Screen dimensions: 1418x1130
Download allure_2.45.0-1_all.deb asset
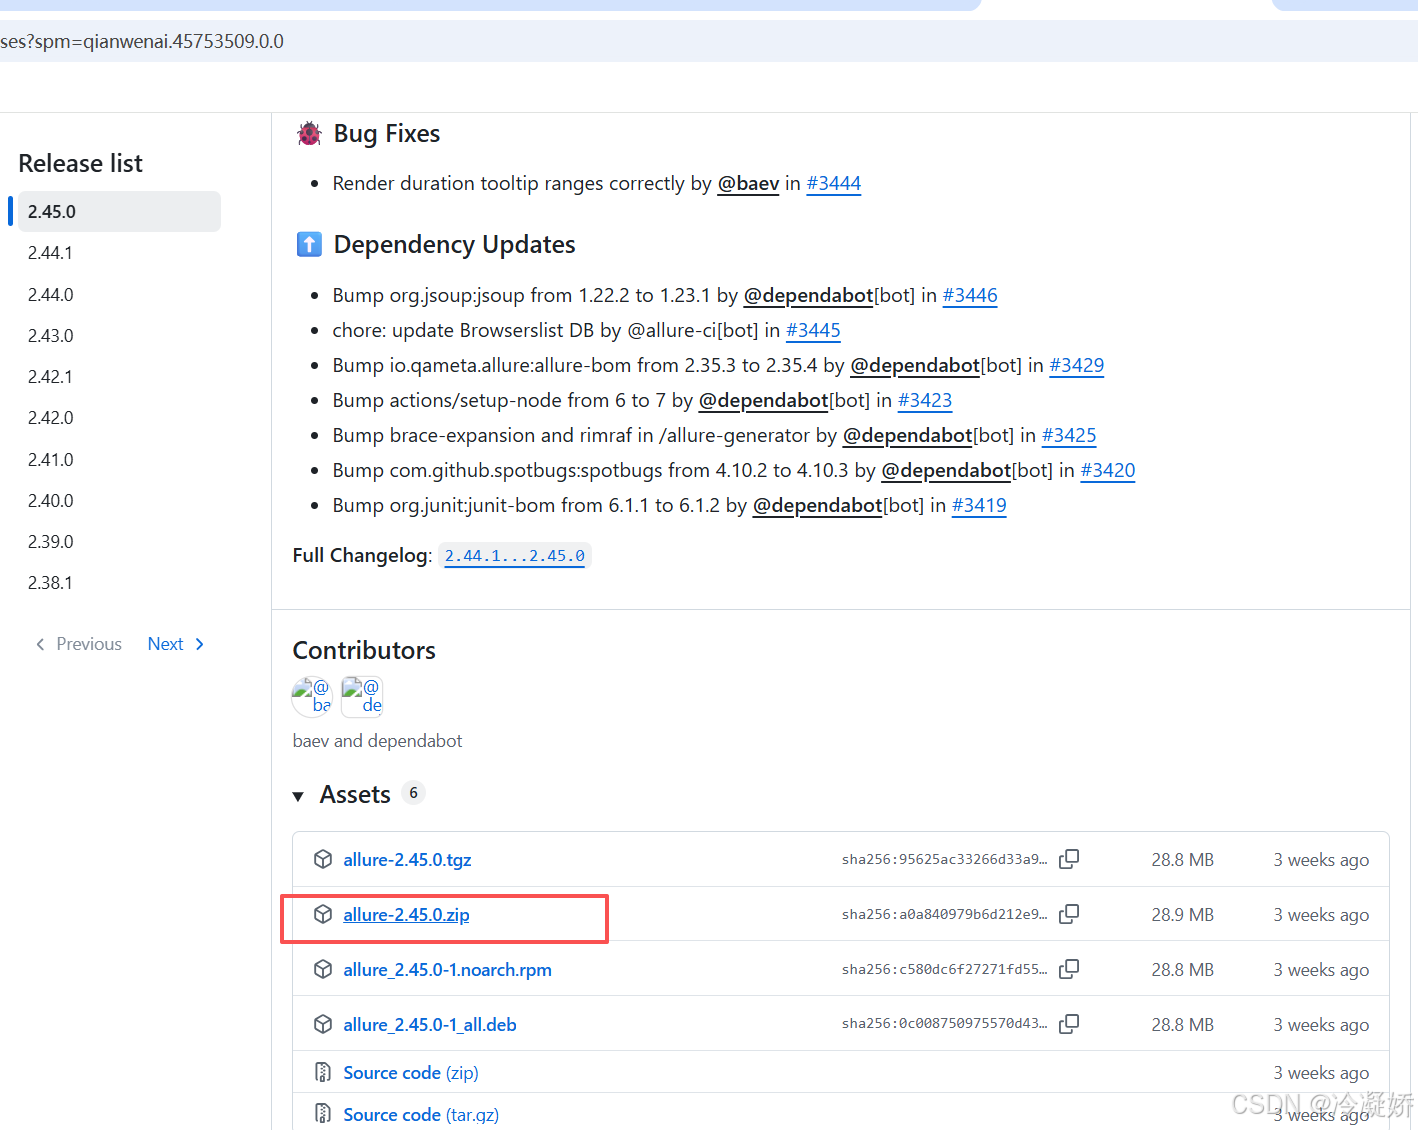click(430, 1024)
